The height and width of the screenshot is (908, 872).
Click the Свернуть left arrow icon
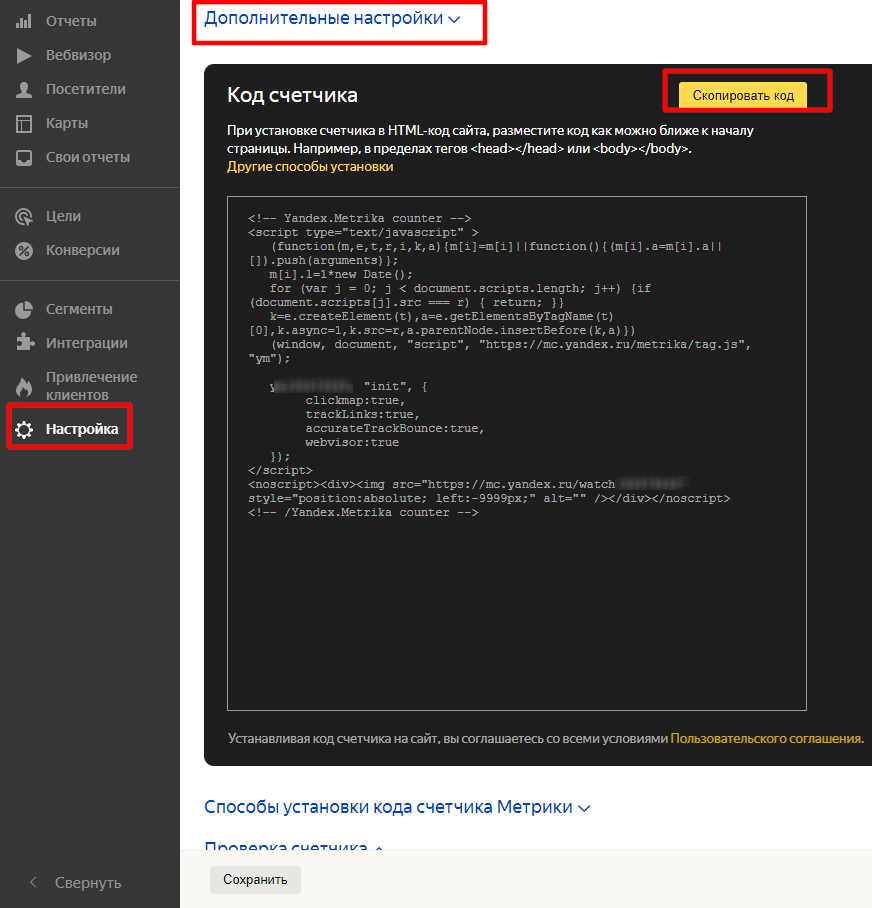click(33, 883)
